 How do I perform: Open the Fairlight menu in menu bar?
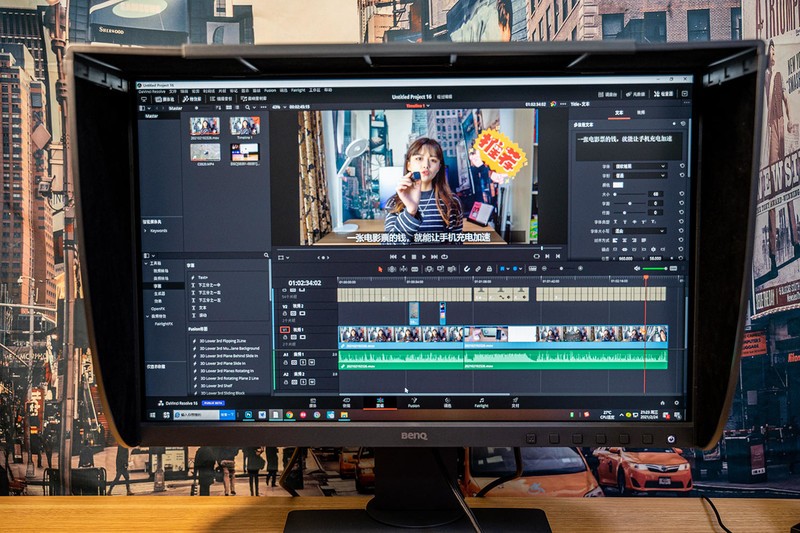(x=298, y=90)
